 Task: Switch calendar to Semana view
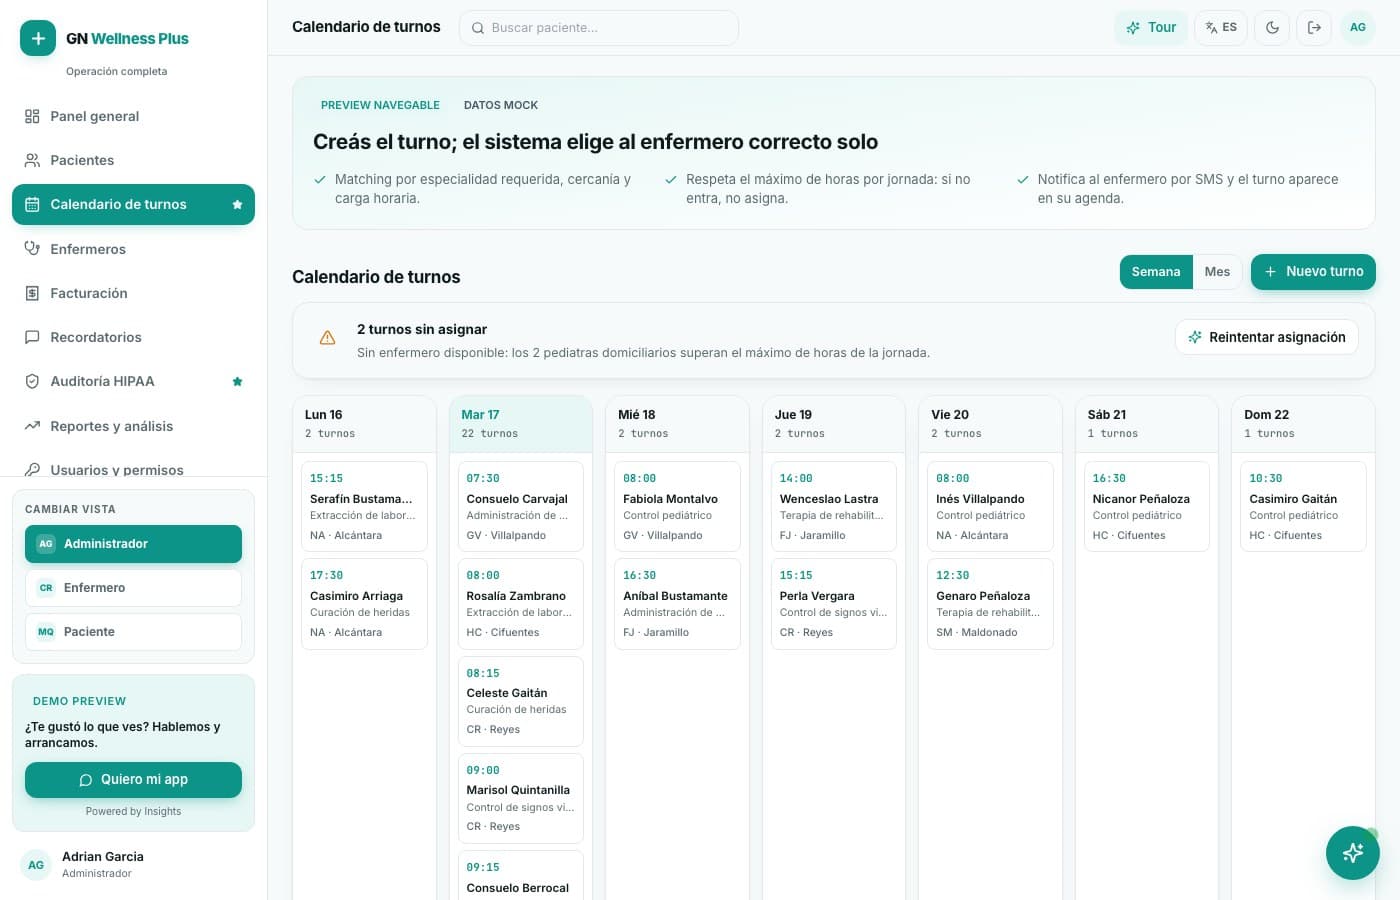click(1156, 272)
